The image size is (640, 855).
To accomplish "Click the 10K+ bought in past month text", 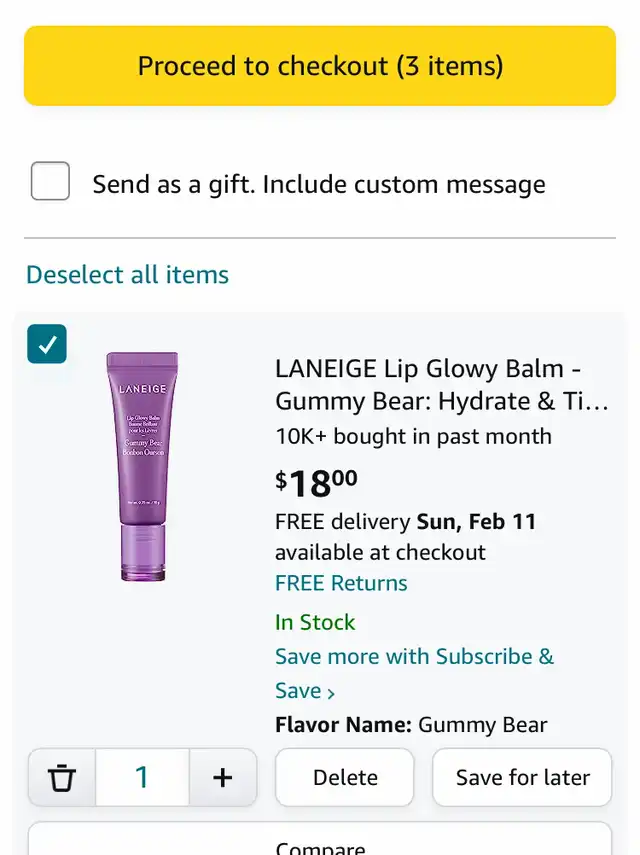I will pyautogui.click(x=413, y=436).
